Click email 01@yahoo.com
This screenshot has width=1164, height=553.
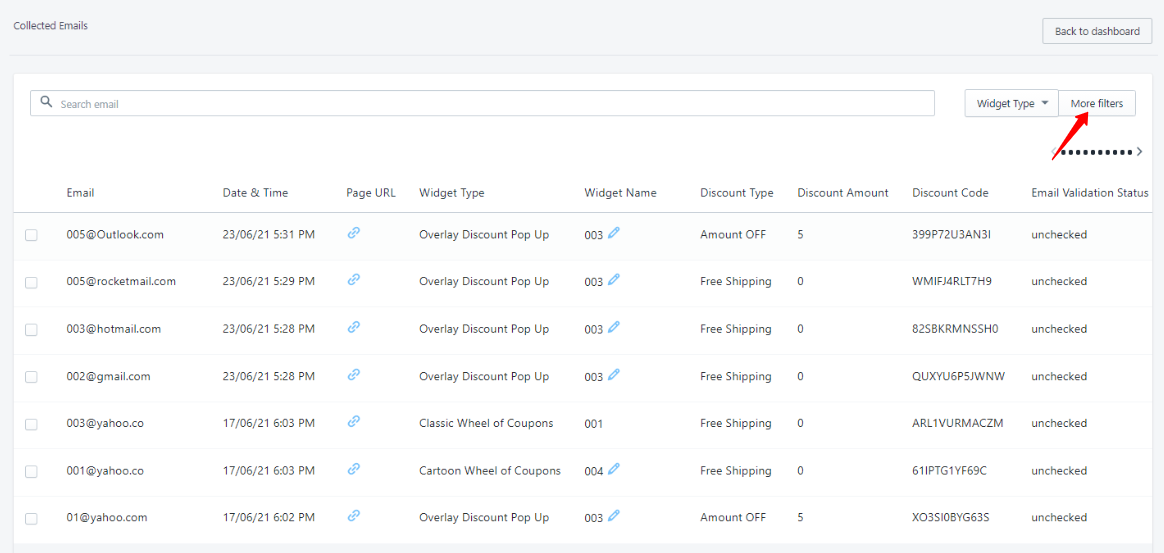(x=107, y=517)
